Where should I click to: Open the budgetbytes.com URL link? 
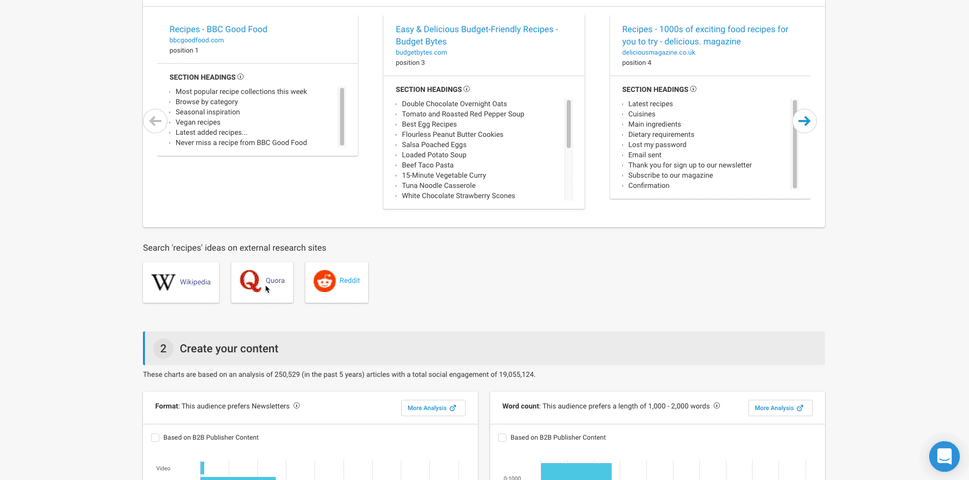pyautogui.click(x=421, y=52)
